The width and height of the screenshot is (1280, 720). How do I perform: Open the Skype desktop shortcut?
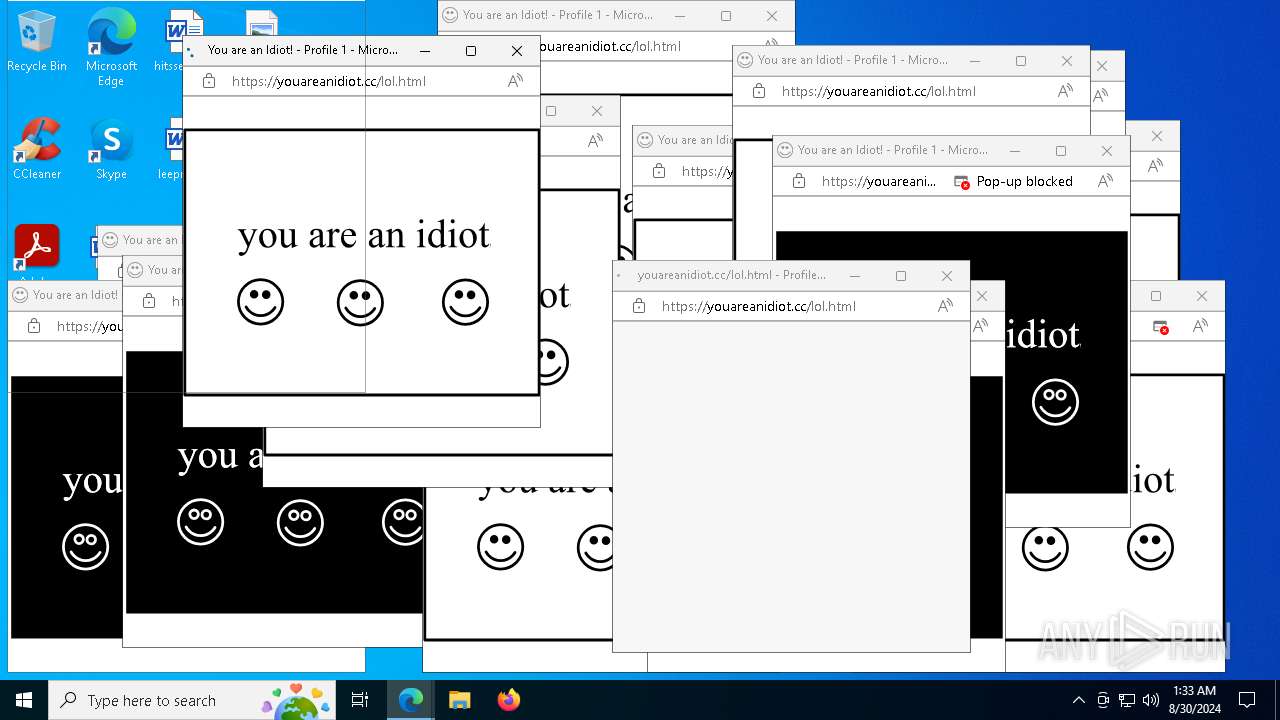[111, 148]
